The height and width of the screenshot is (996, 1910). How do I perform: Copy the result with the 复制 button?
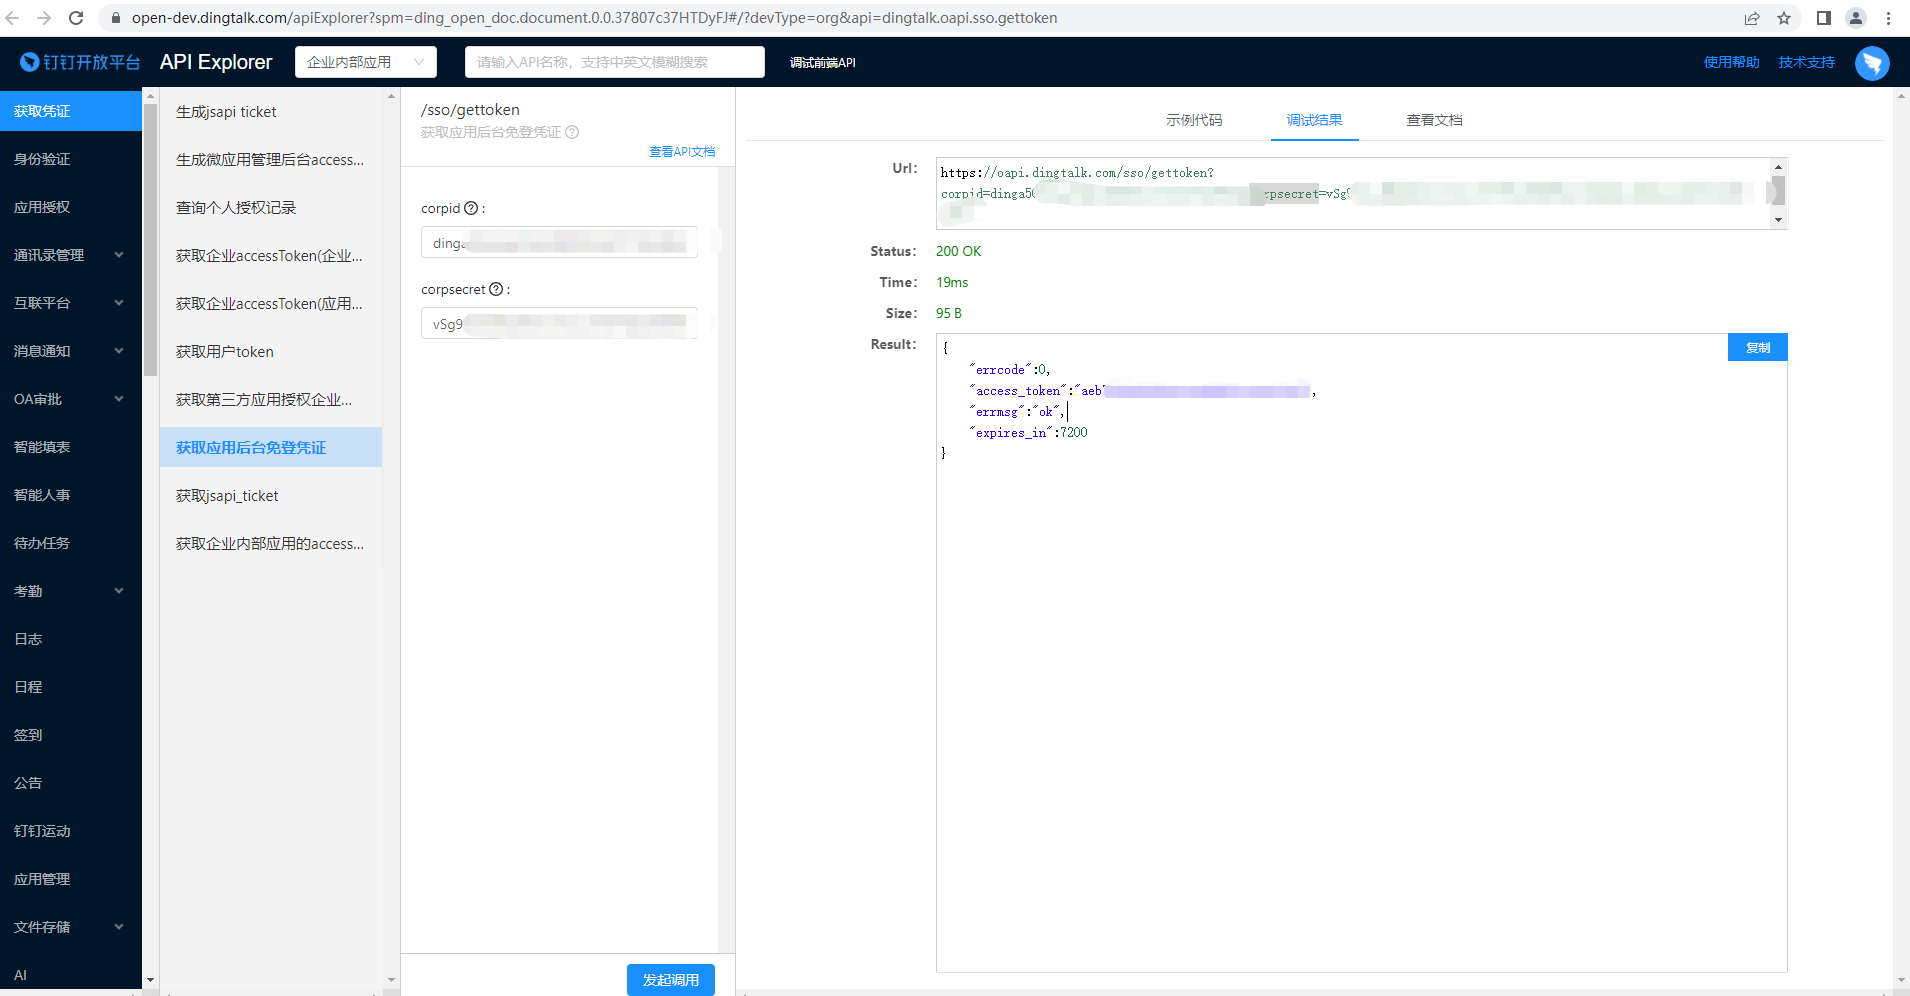point(1757,347)
